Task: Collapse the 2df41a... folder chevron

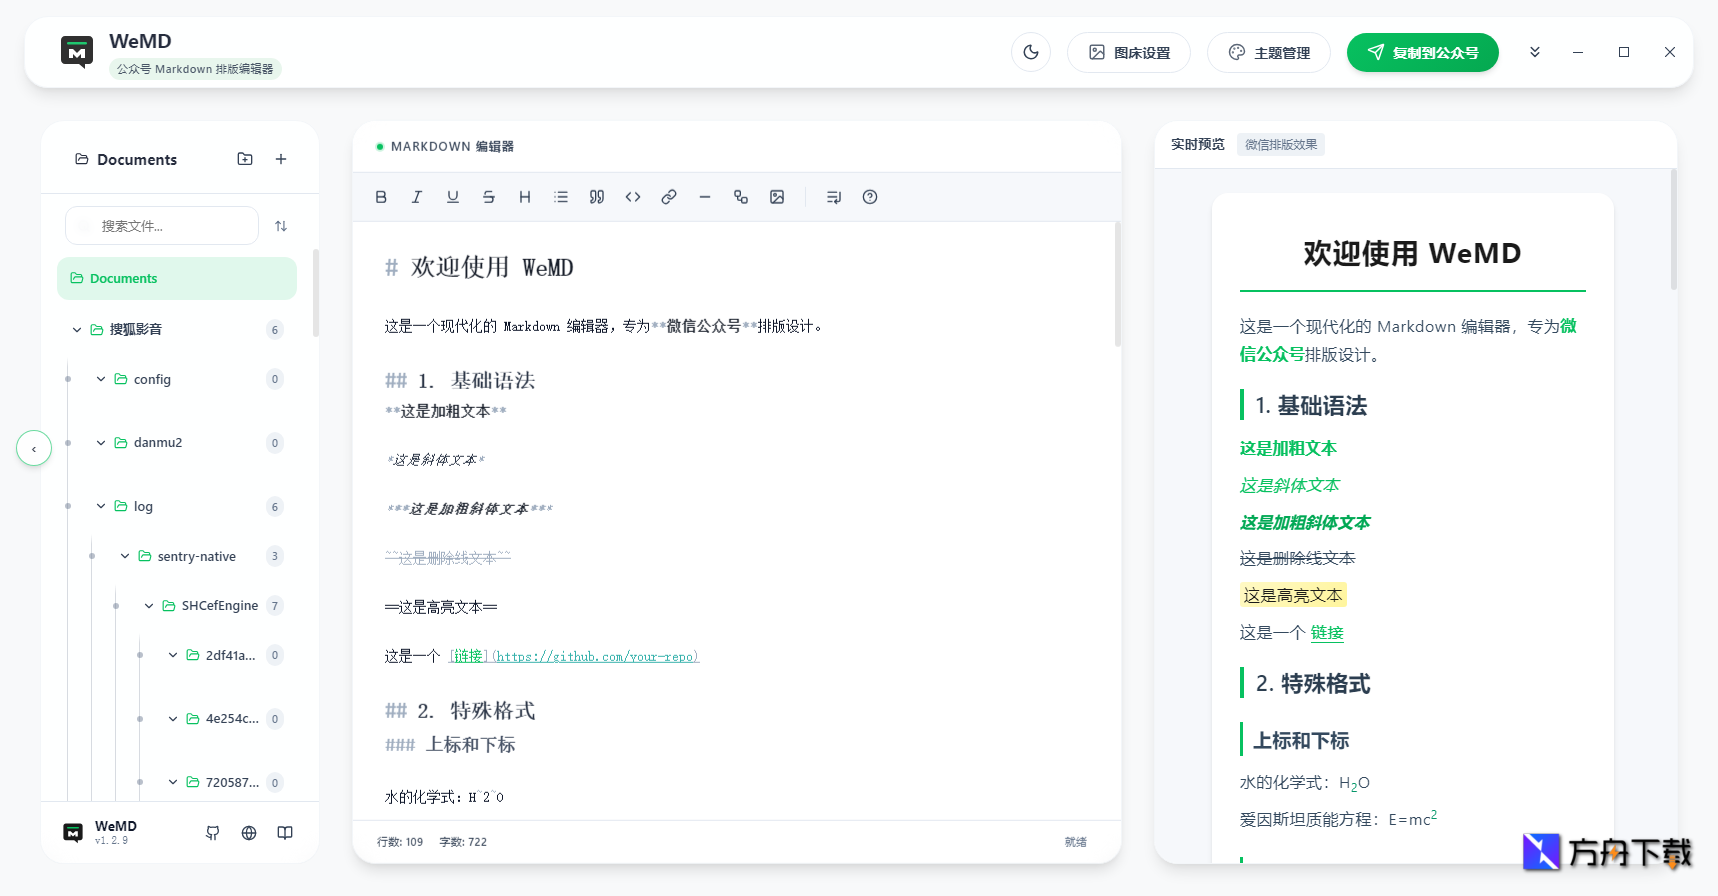Action: click(173, 655)
